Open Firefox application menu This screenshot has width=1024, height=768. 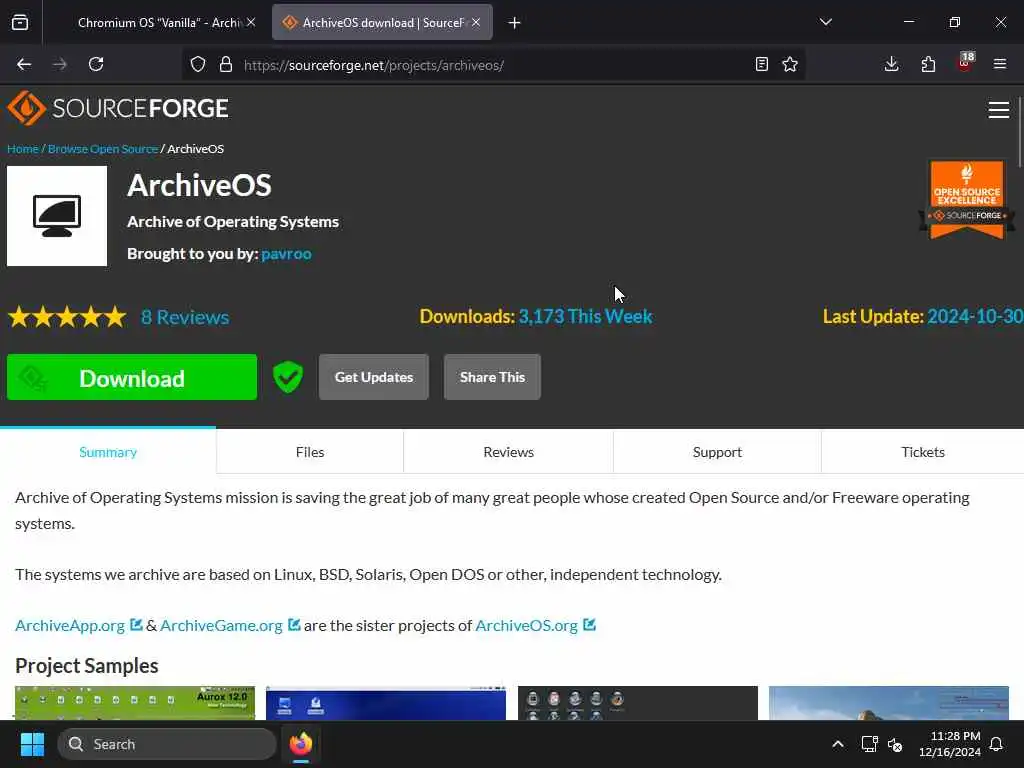coord(1000,64)
